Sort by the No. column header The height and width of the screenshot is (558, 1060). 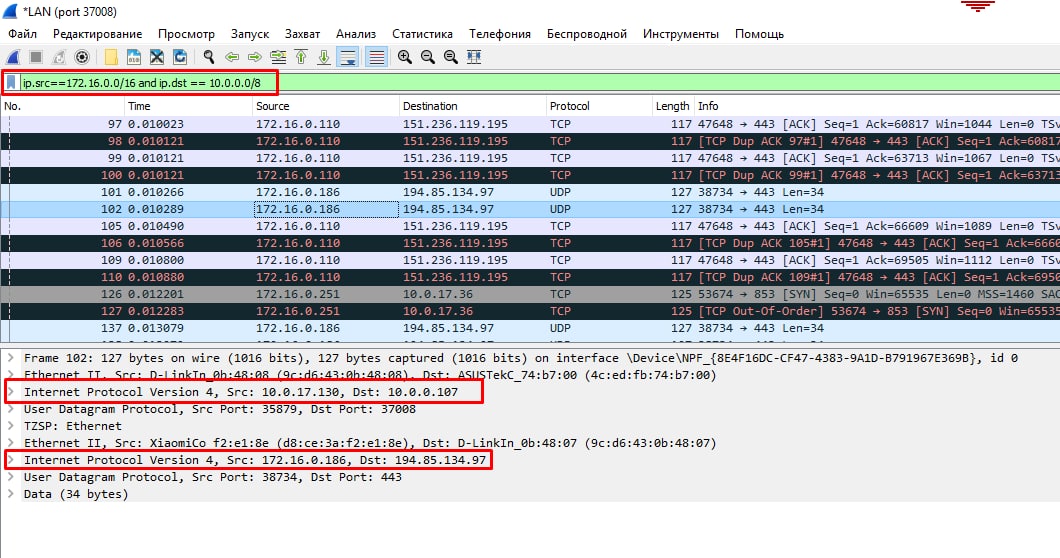point(62,106)
